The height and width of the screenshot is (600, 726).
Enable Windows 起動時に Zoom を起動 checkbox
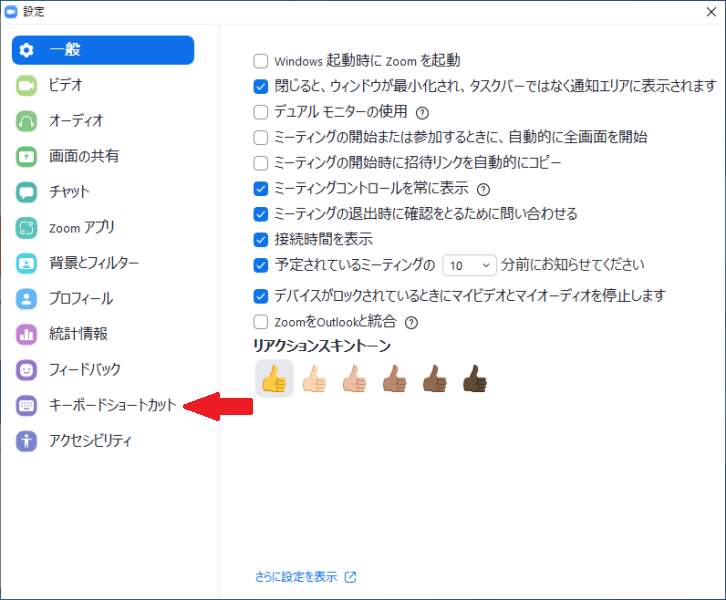[261, 61]
